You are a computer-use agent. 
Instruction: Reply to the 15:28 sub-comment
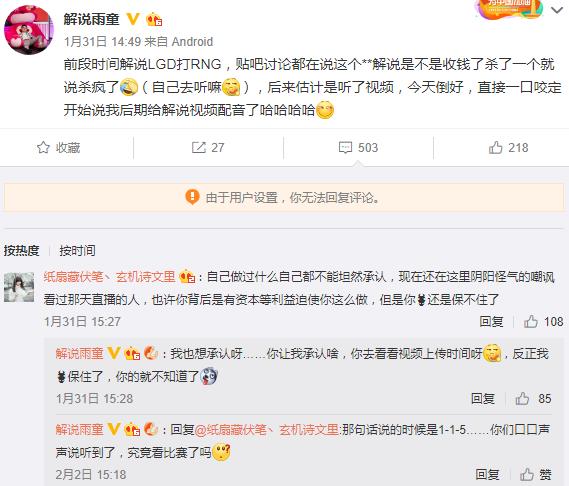click(x=483, y=399)
